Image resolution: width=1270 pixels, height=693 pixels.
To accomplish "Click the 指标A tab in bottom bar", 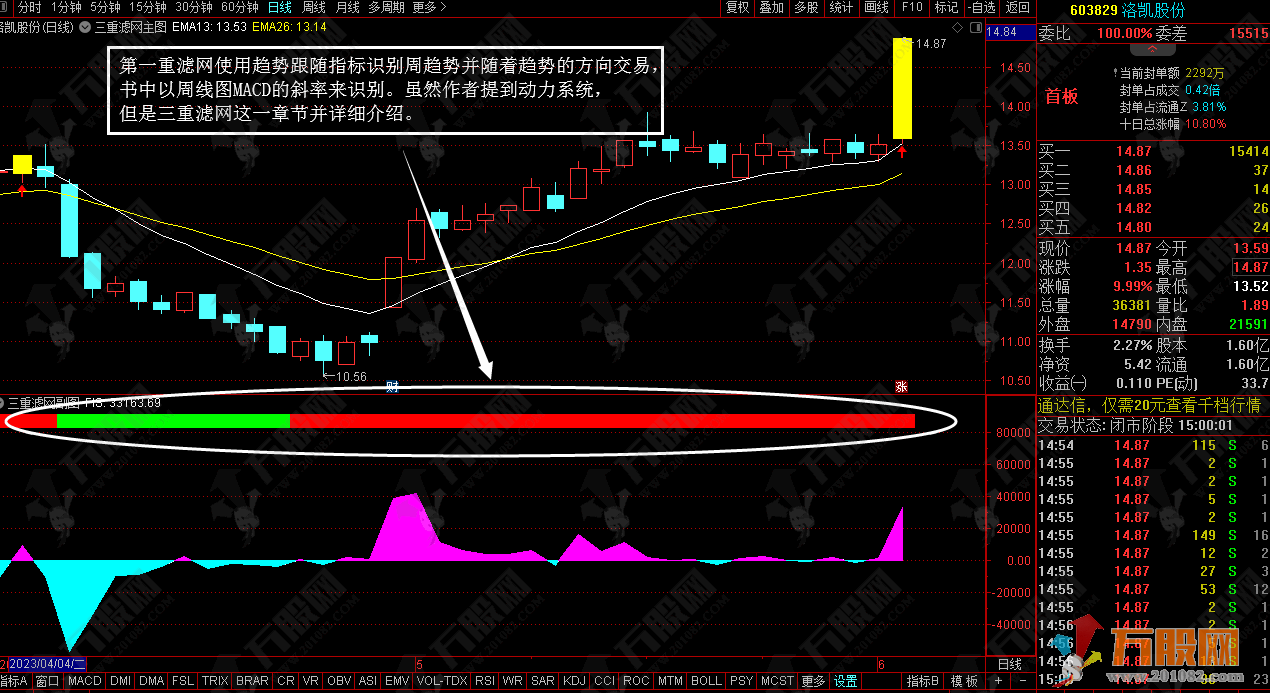I will 15,681.
